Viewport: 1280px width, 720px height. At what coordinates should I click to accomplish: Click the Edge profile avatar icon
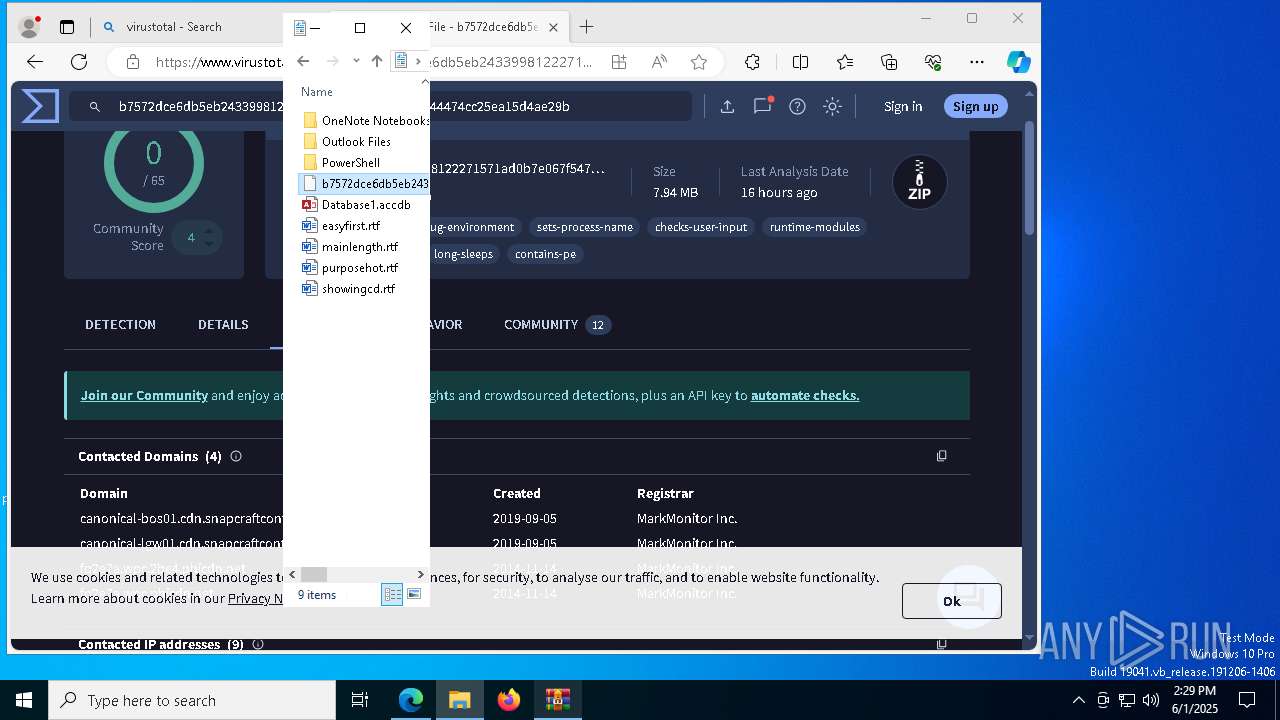click(30, 27)
